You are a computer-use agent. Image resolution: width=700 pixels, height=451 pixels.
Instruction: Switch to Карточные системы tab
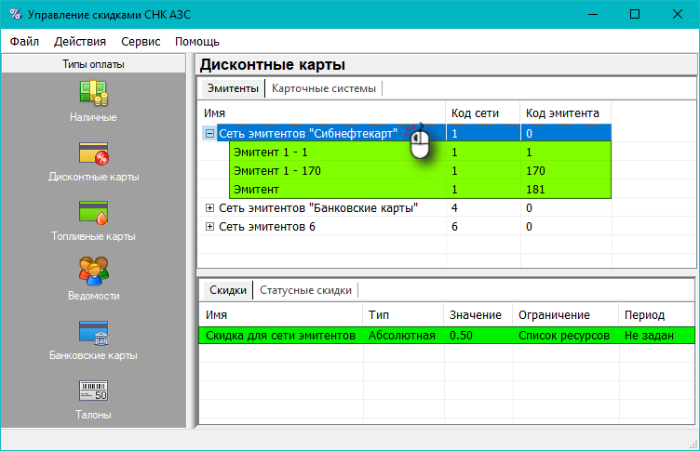324,88
